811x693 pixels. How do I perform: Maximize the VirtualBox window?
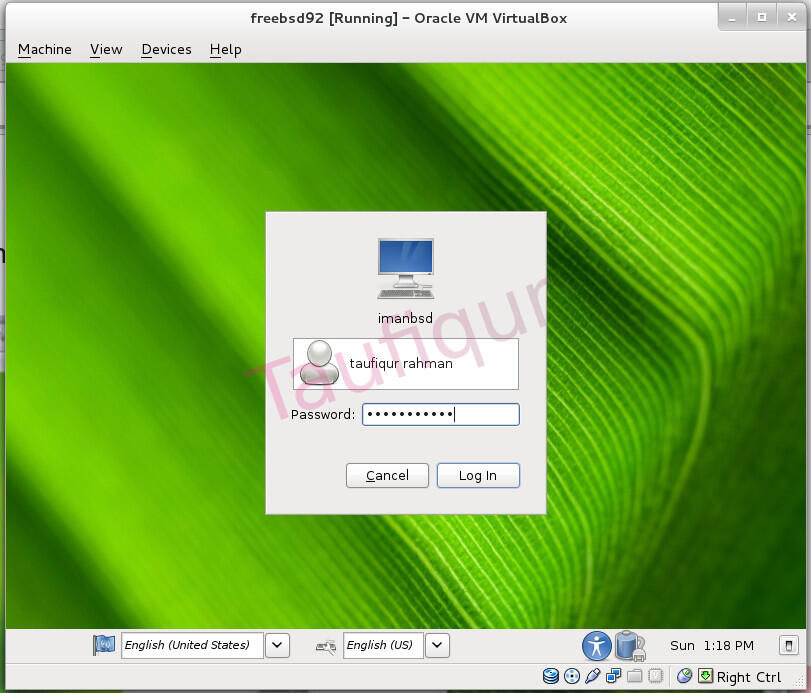click(x=762, y=18)
